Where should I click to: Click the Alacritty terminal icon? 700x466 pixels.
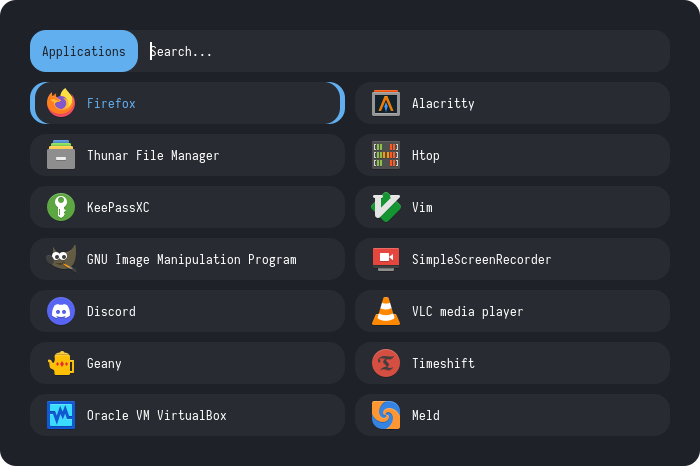tap(386, 103)
